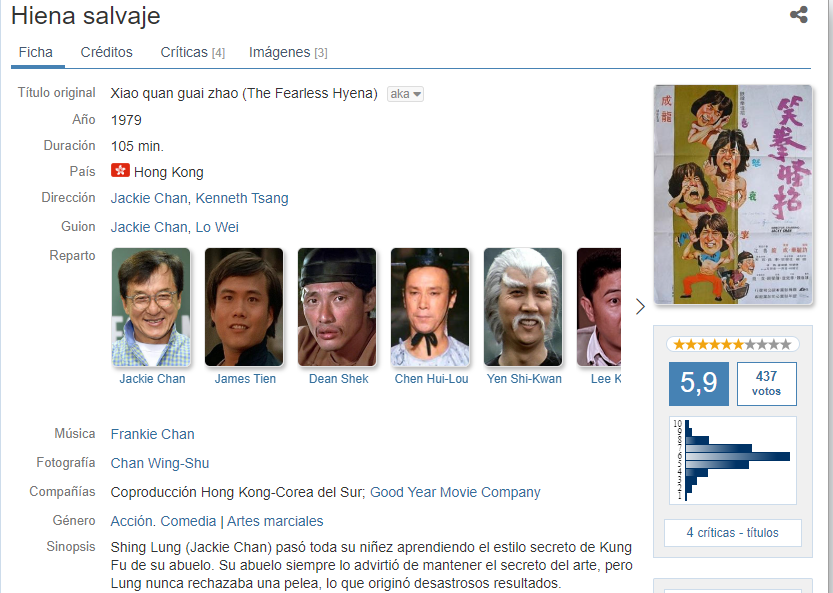Click the share icon
The width and height of the screenshot is (833, 593).
[x=798, y=14]
